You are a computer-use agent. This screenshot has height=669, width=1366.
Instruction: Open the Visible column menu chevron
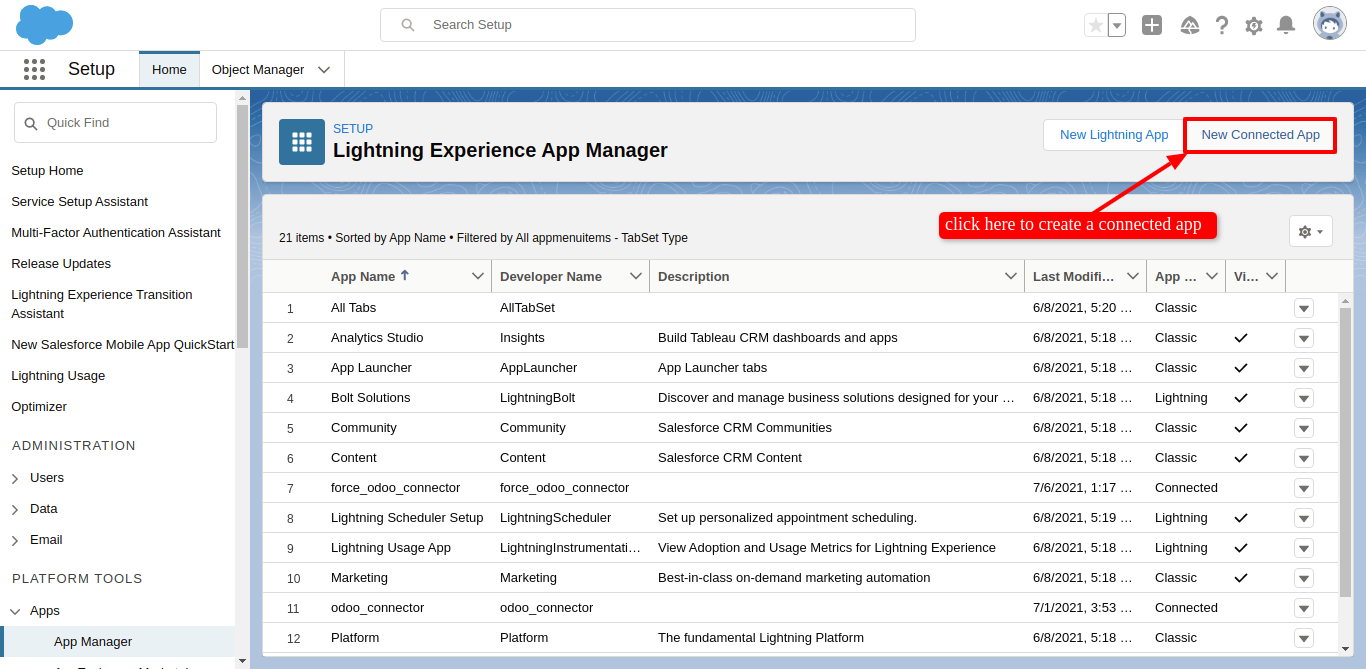point(1272,276)
